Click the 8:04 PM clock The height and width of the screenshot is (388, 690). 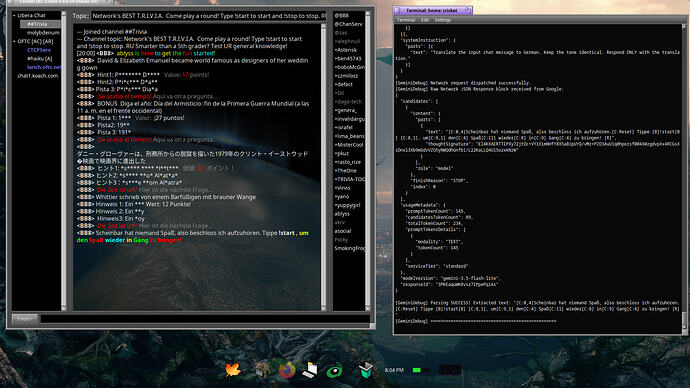[394, 370]
